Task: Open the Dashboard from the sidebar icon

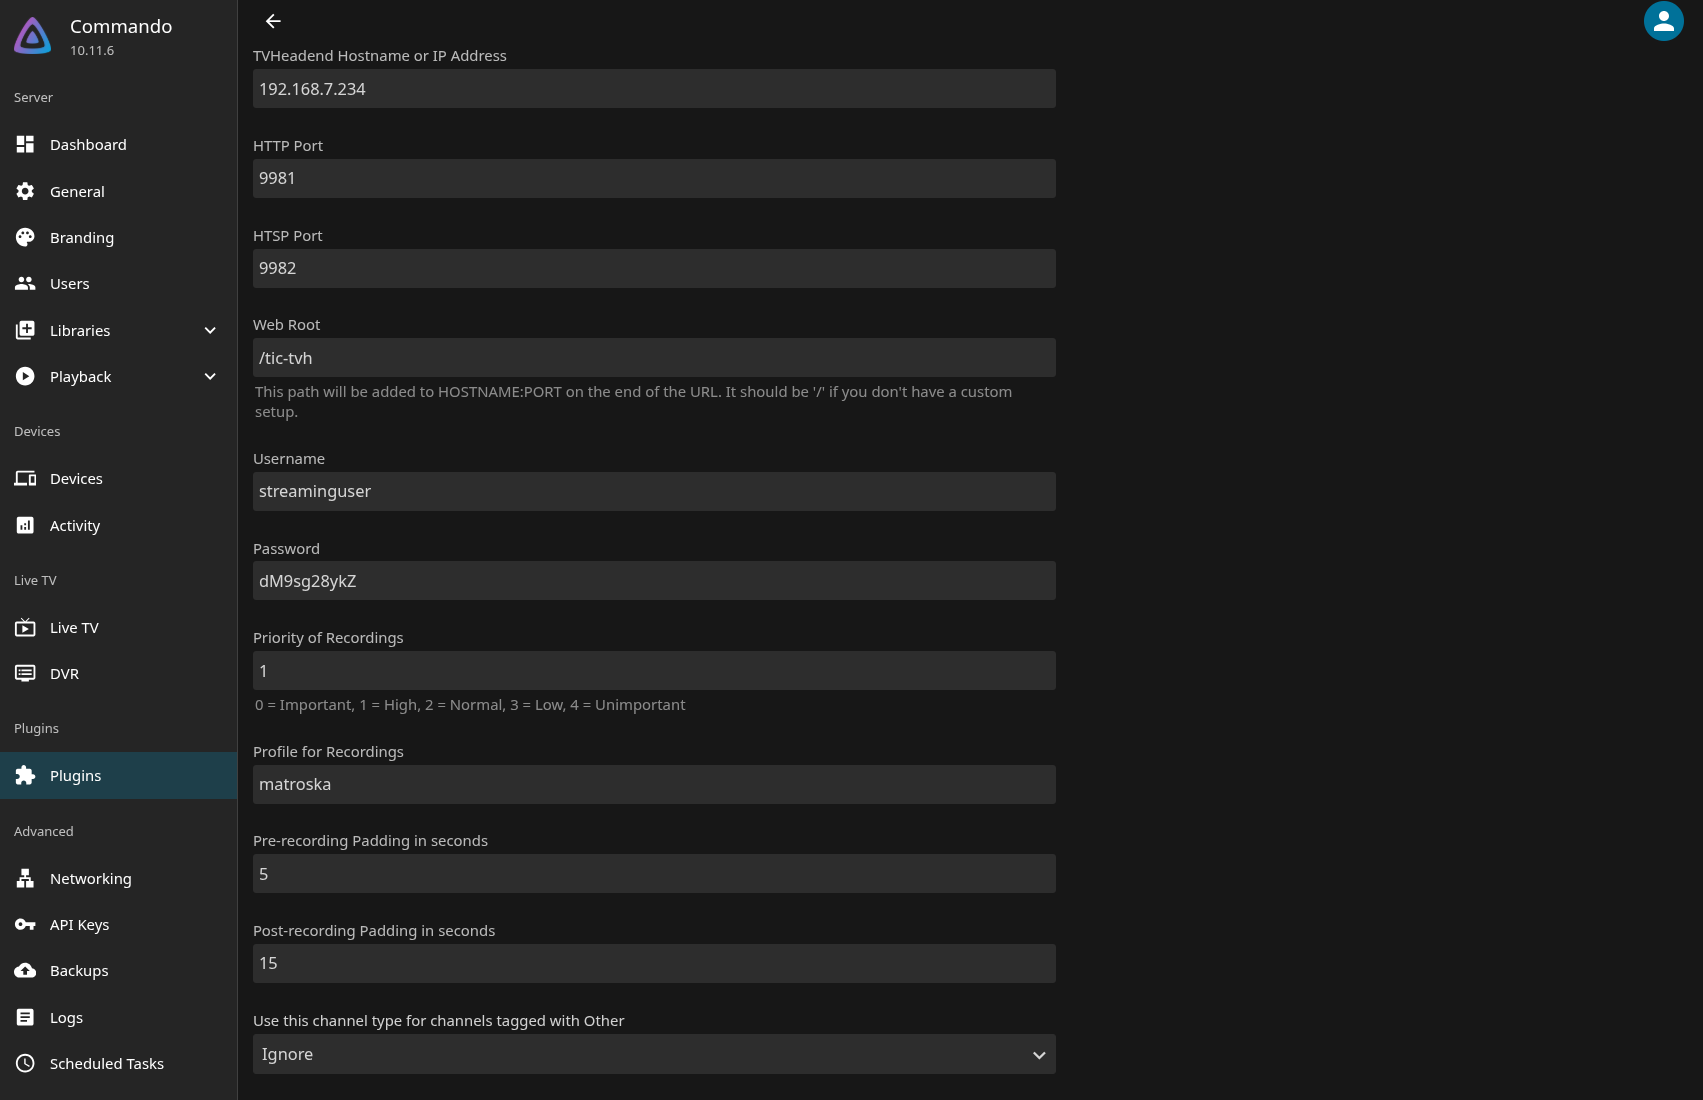Action: [x=25, y=144]
